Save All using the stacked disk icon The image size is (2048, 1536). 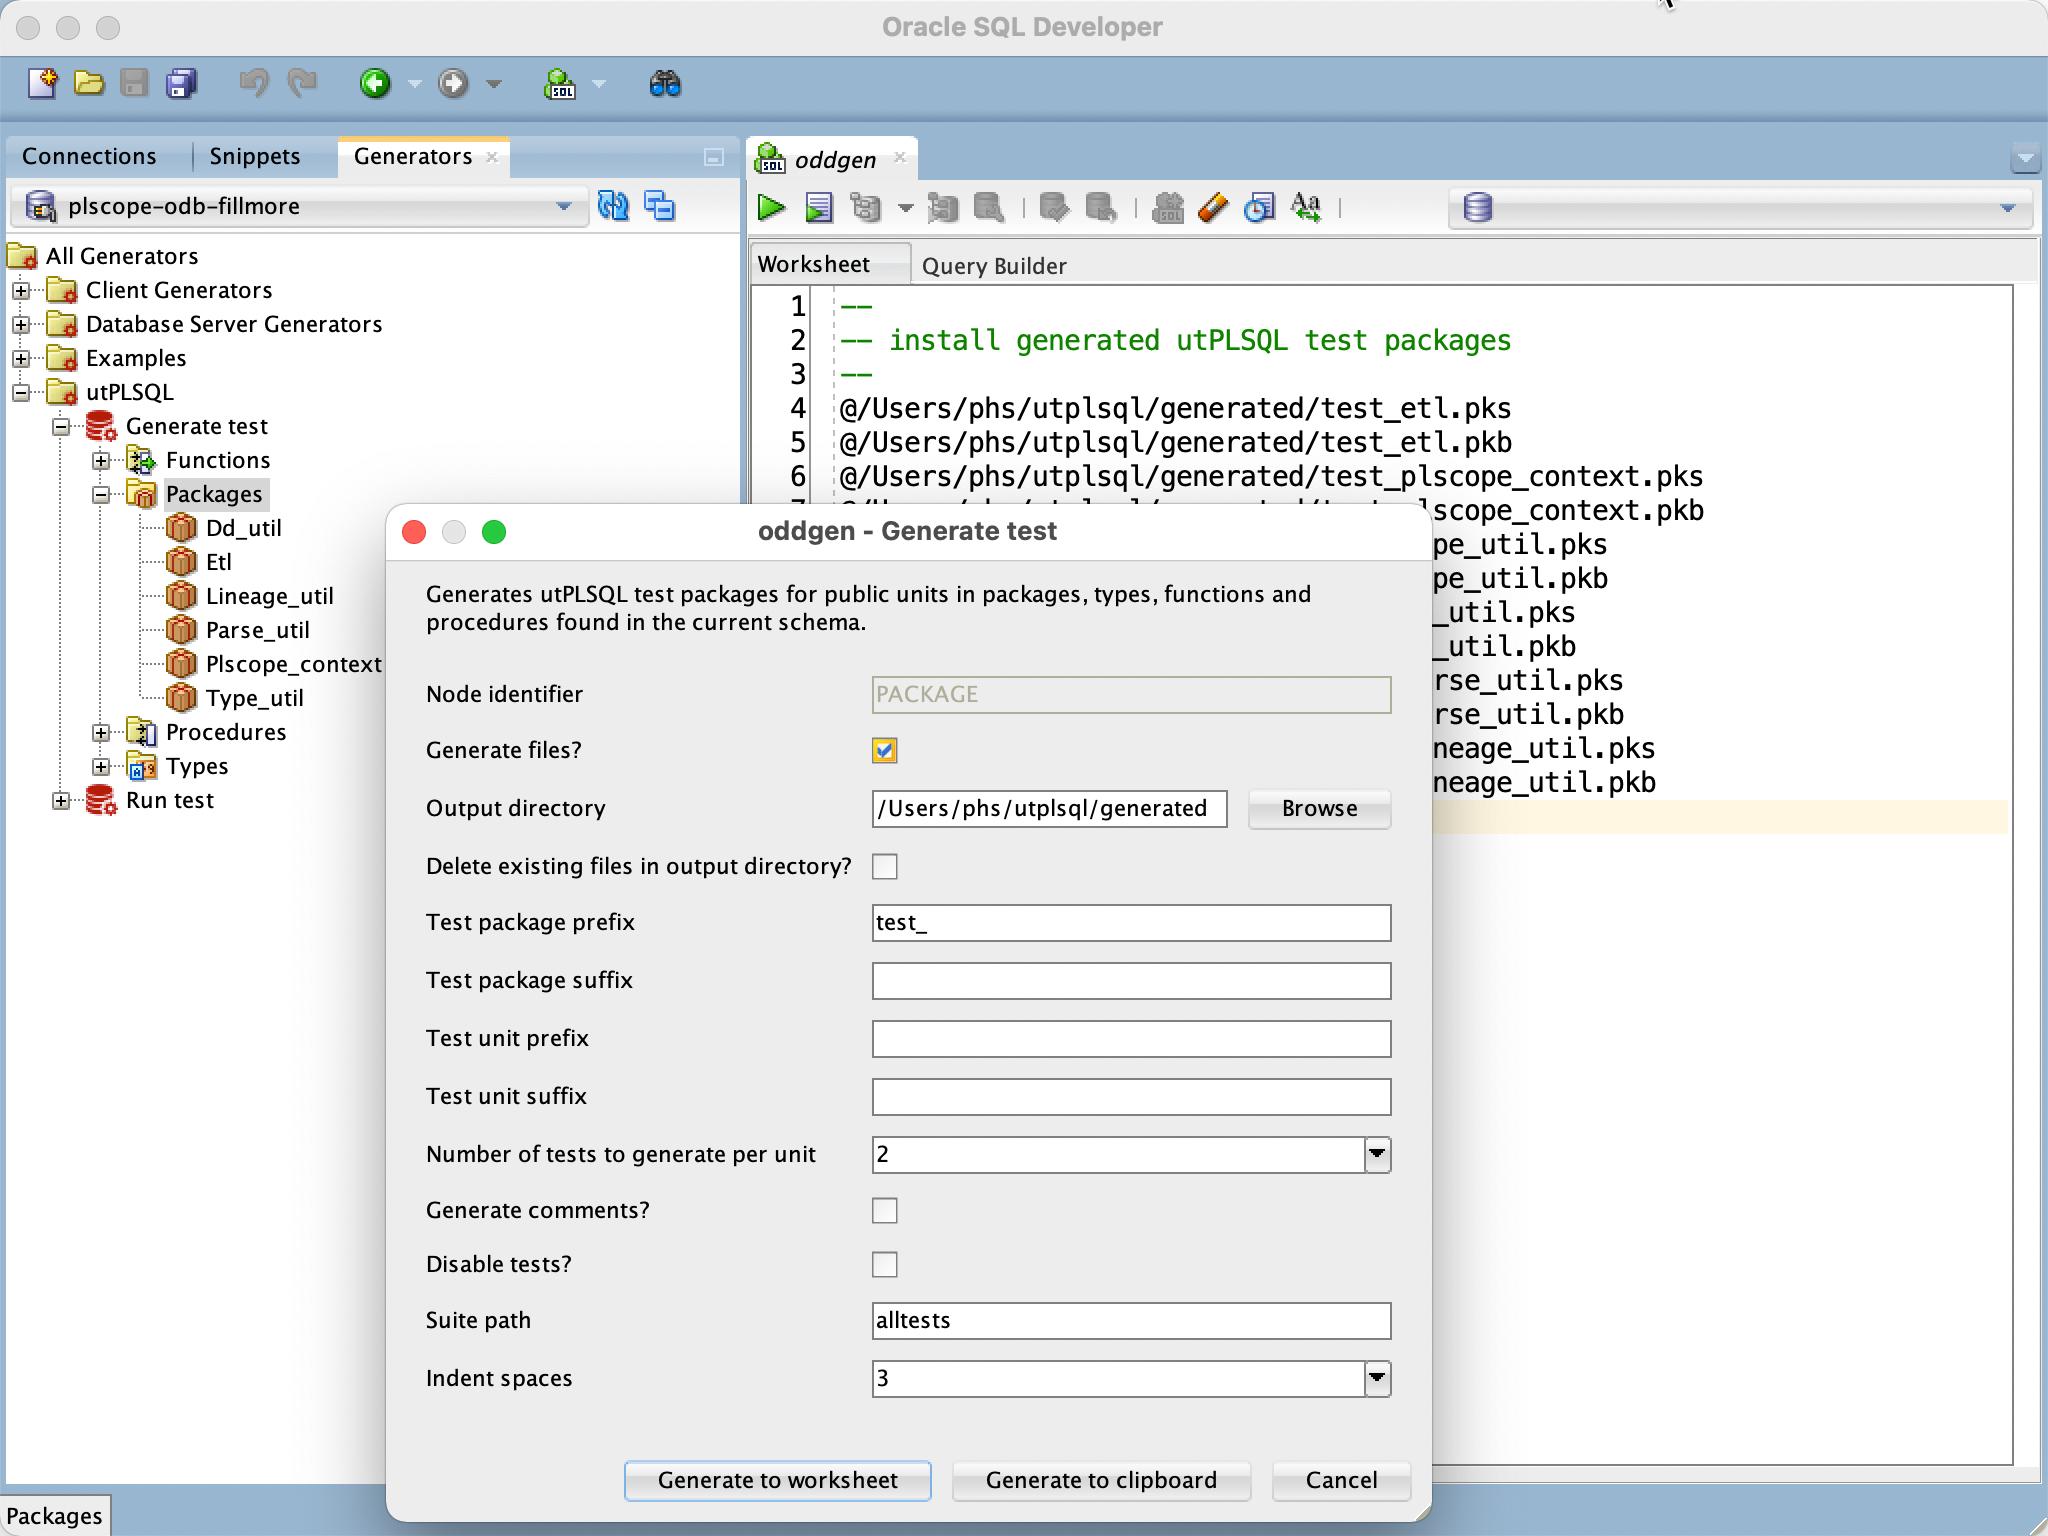coord(182,84)
